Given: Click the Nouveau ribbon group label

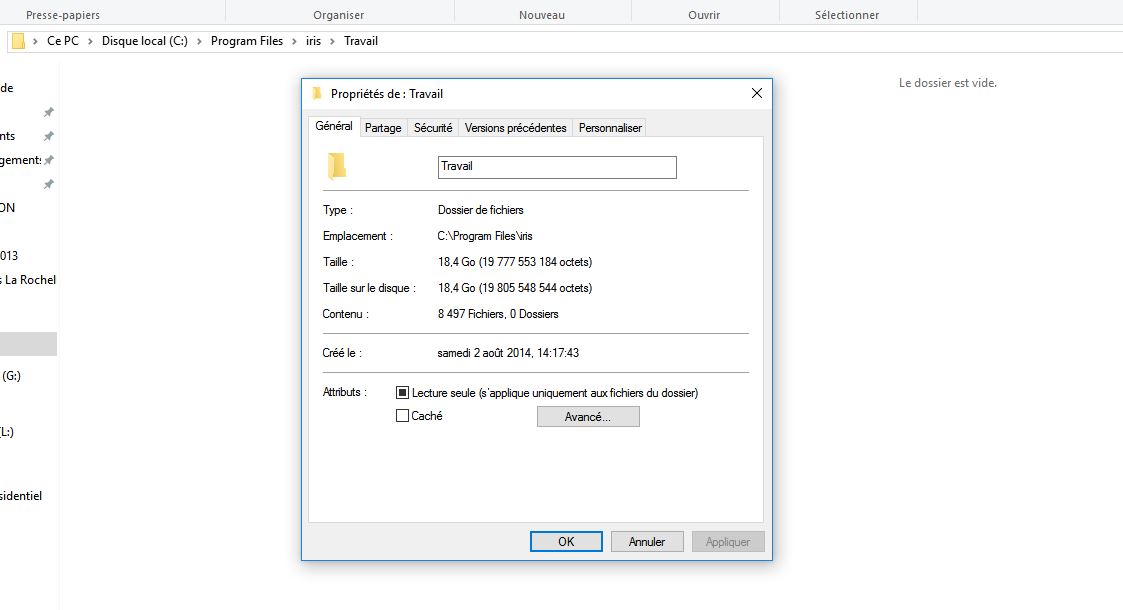Looking at the screenshot, I should pyautogui.click(x=542, y=15).
